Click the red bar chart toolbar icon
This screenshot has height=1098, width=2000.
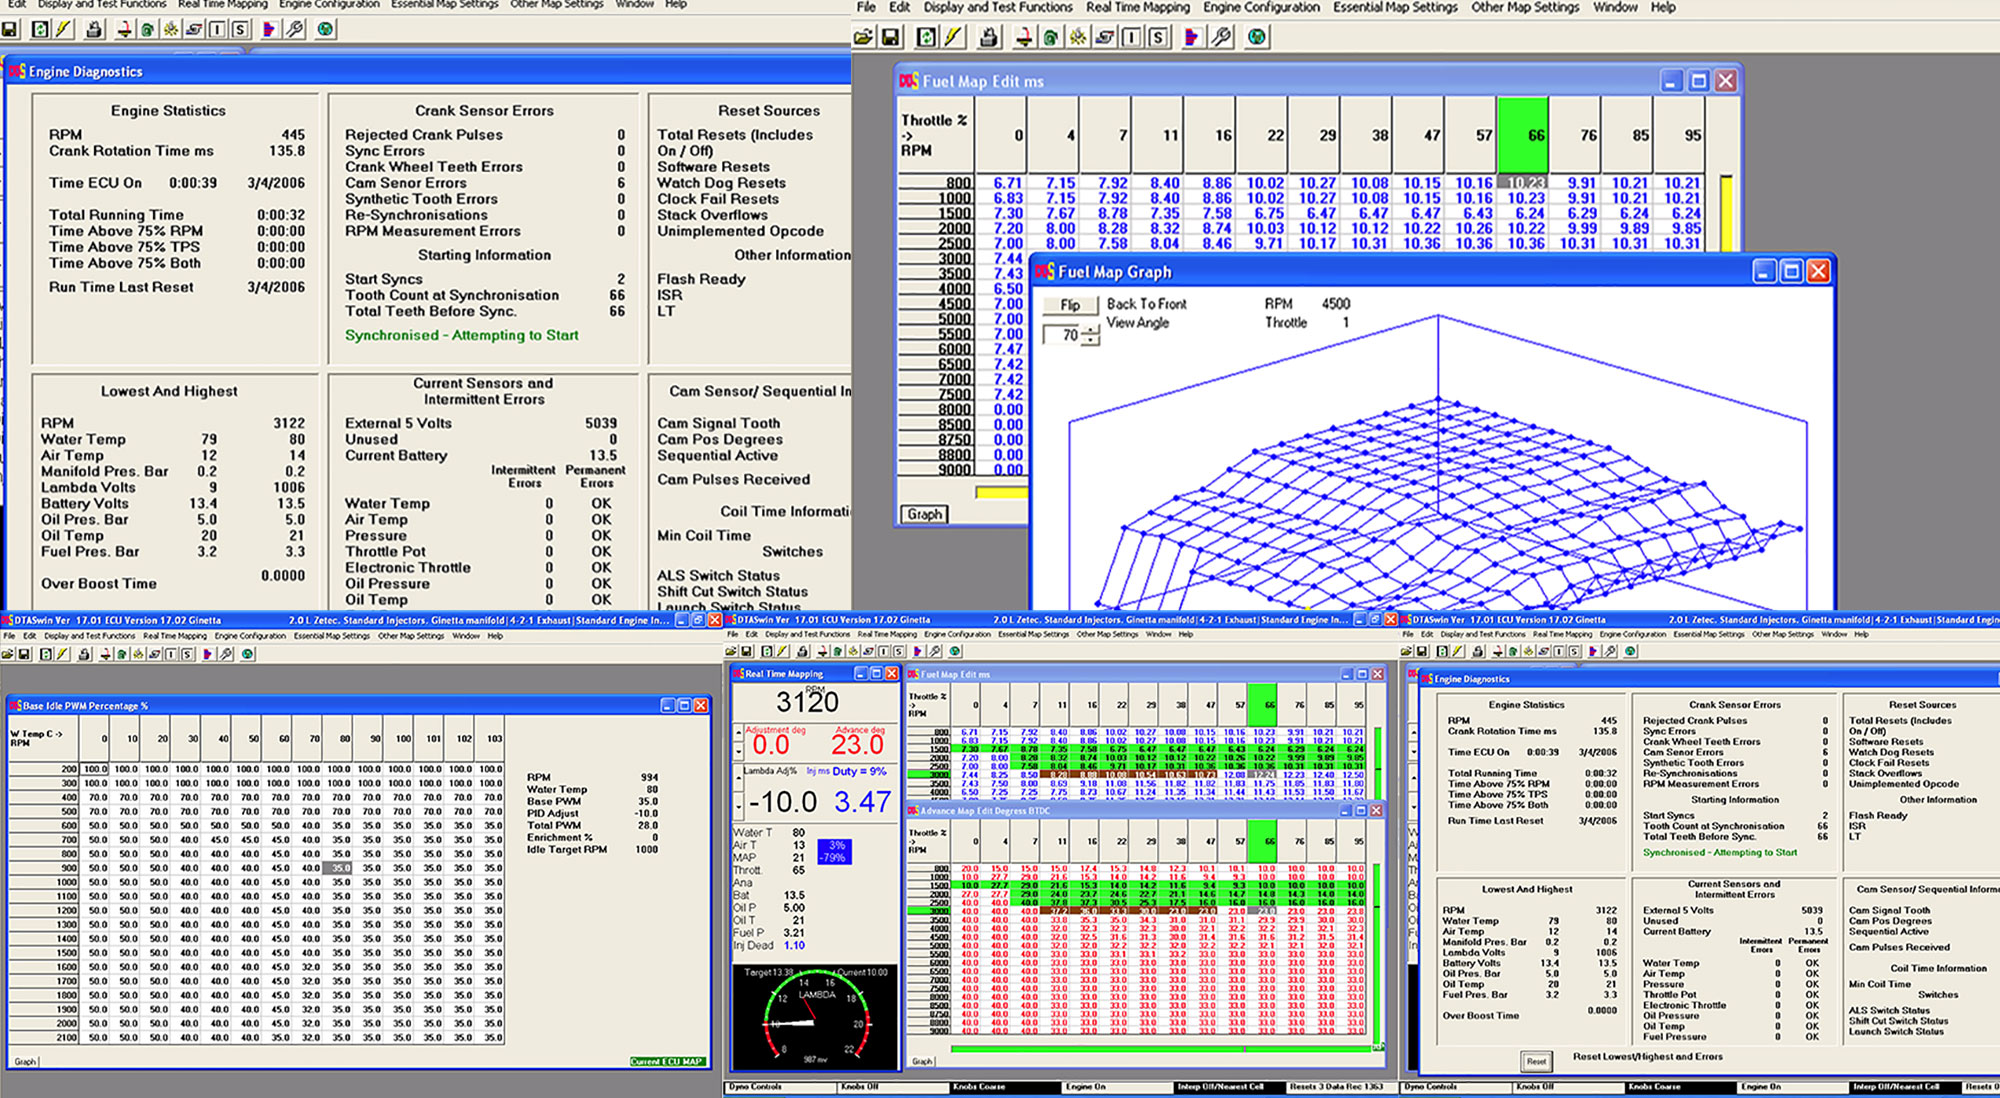click(1192, 37)
